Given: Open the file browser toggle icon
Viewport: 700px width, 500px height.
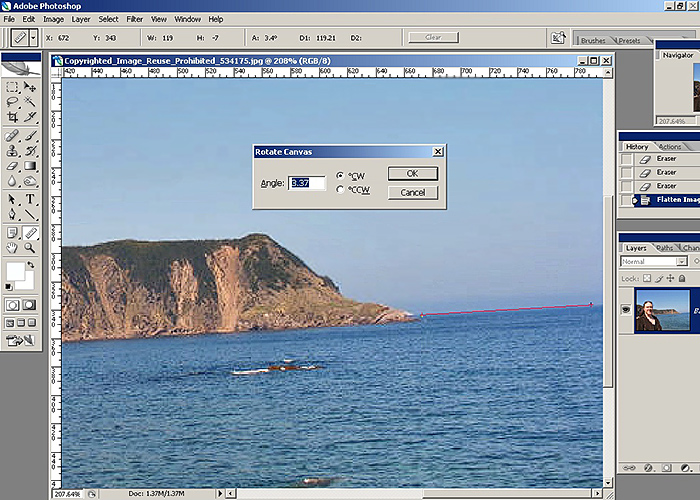Looking at the screenshot, I should click(558, 38).
